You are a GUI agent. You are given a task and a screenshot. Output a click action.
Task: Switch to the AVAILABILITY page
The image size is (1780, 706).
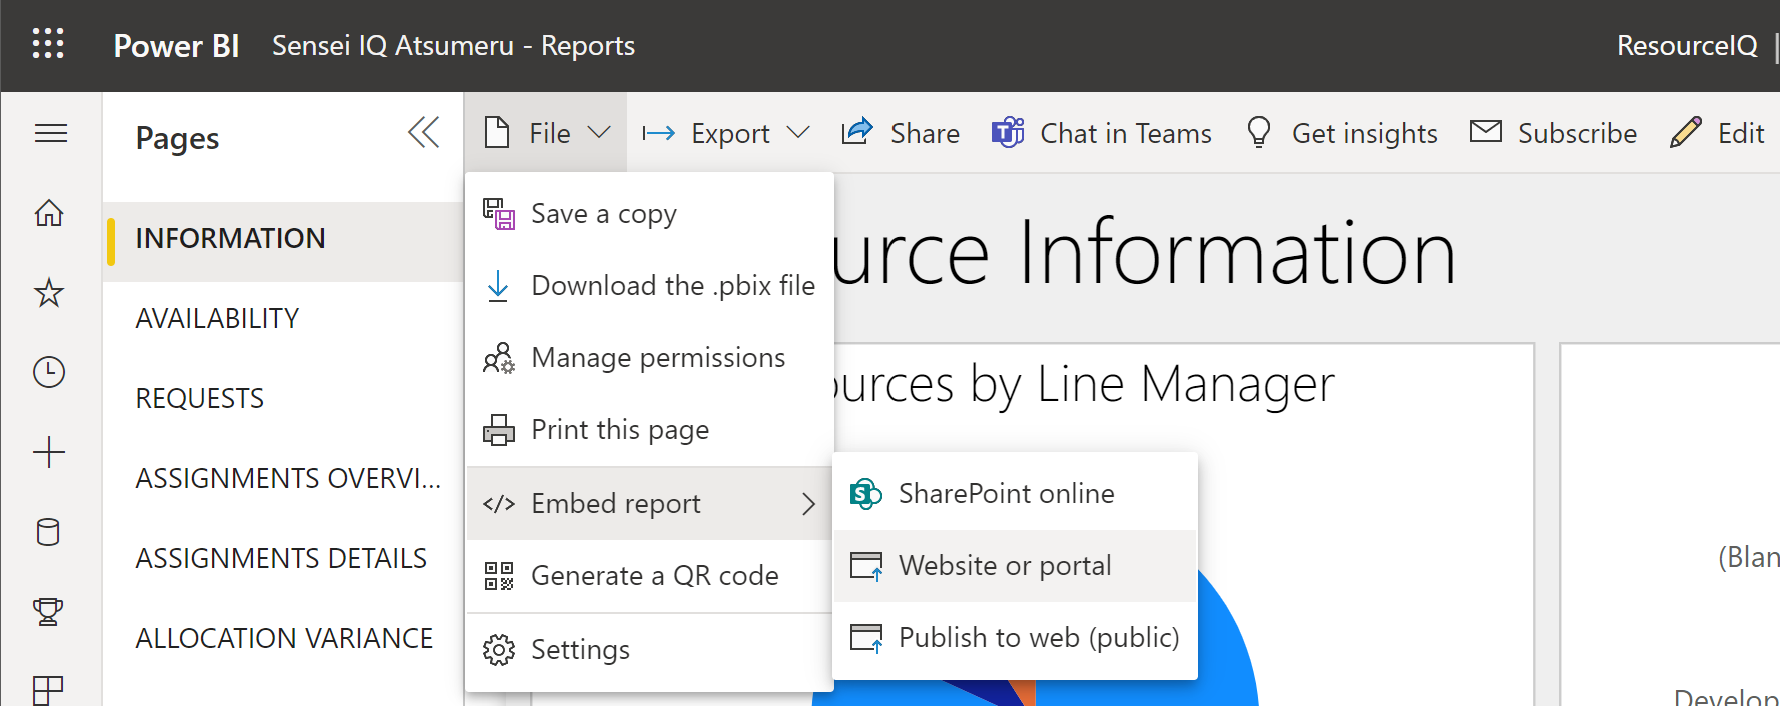click(217, 318)
